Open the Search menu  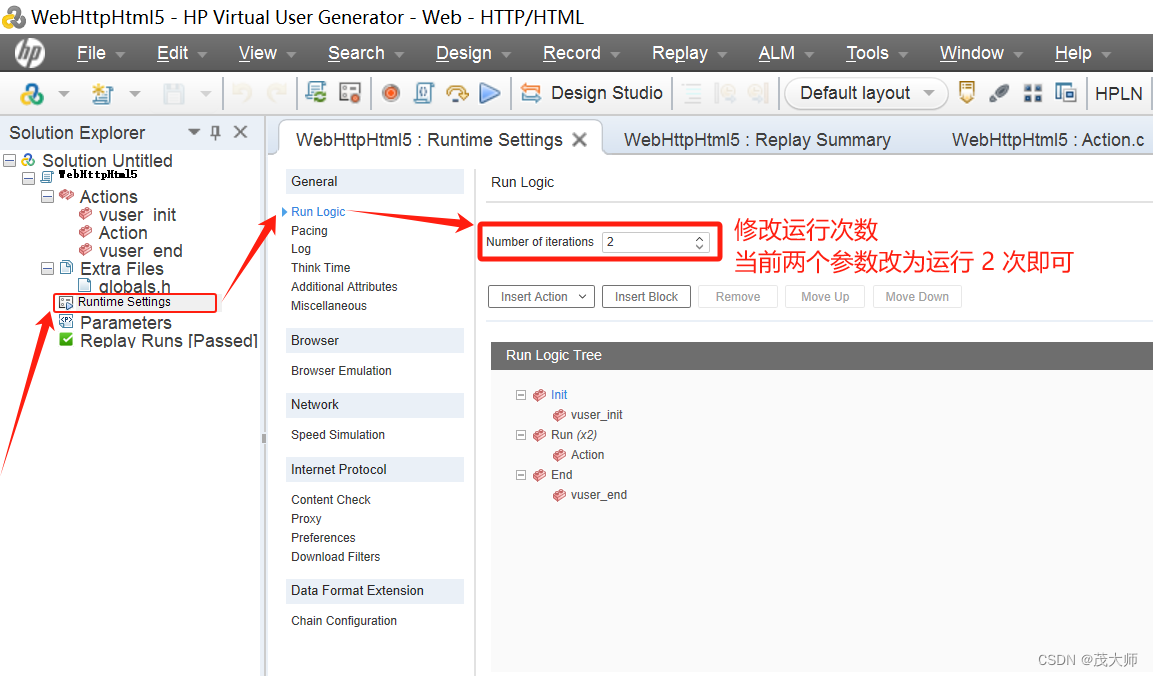[365, 53]
